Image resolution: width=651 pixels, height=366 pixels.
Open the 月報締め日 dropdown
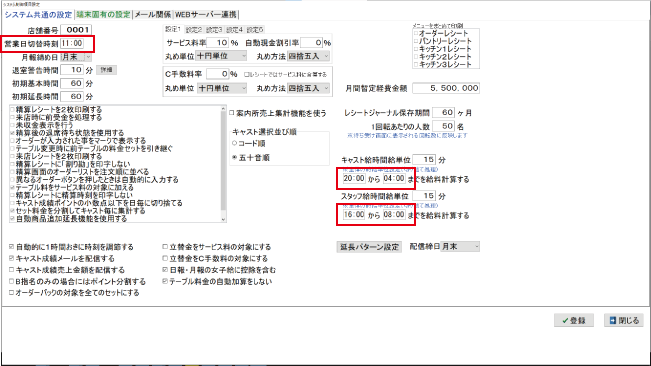pyautogui.click(x=76, y=57)
